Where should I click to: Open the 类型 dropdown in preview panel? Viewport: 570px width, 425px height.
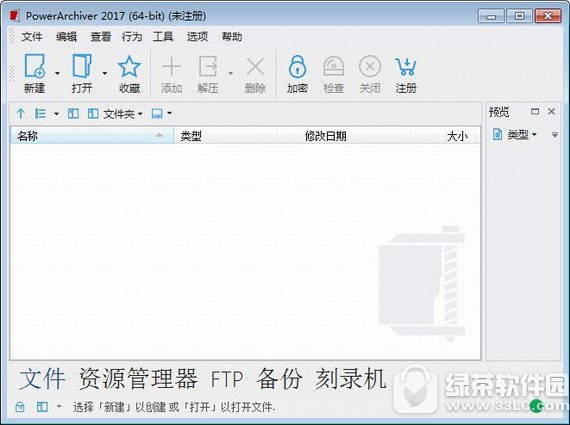click(x=515, y=135)
